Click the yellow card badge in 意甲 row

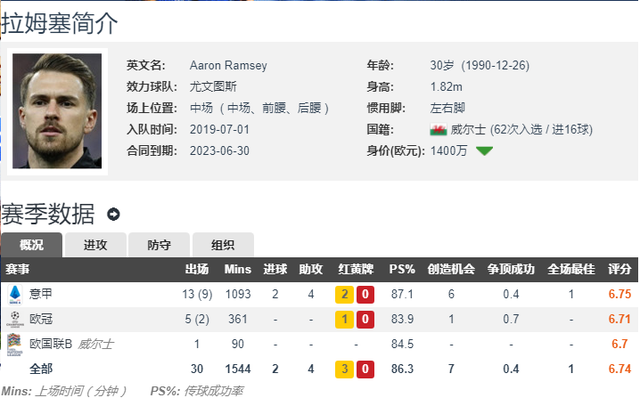344,294
